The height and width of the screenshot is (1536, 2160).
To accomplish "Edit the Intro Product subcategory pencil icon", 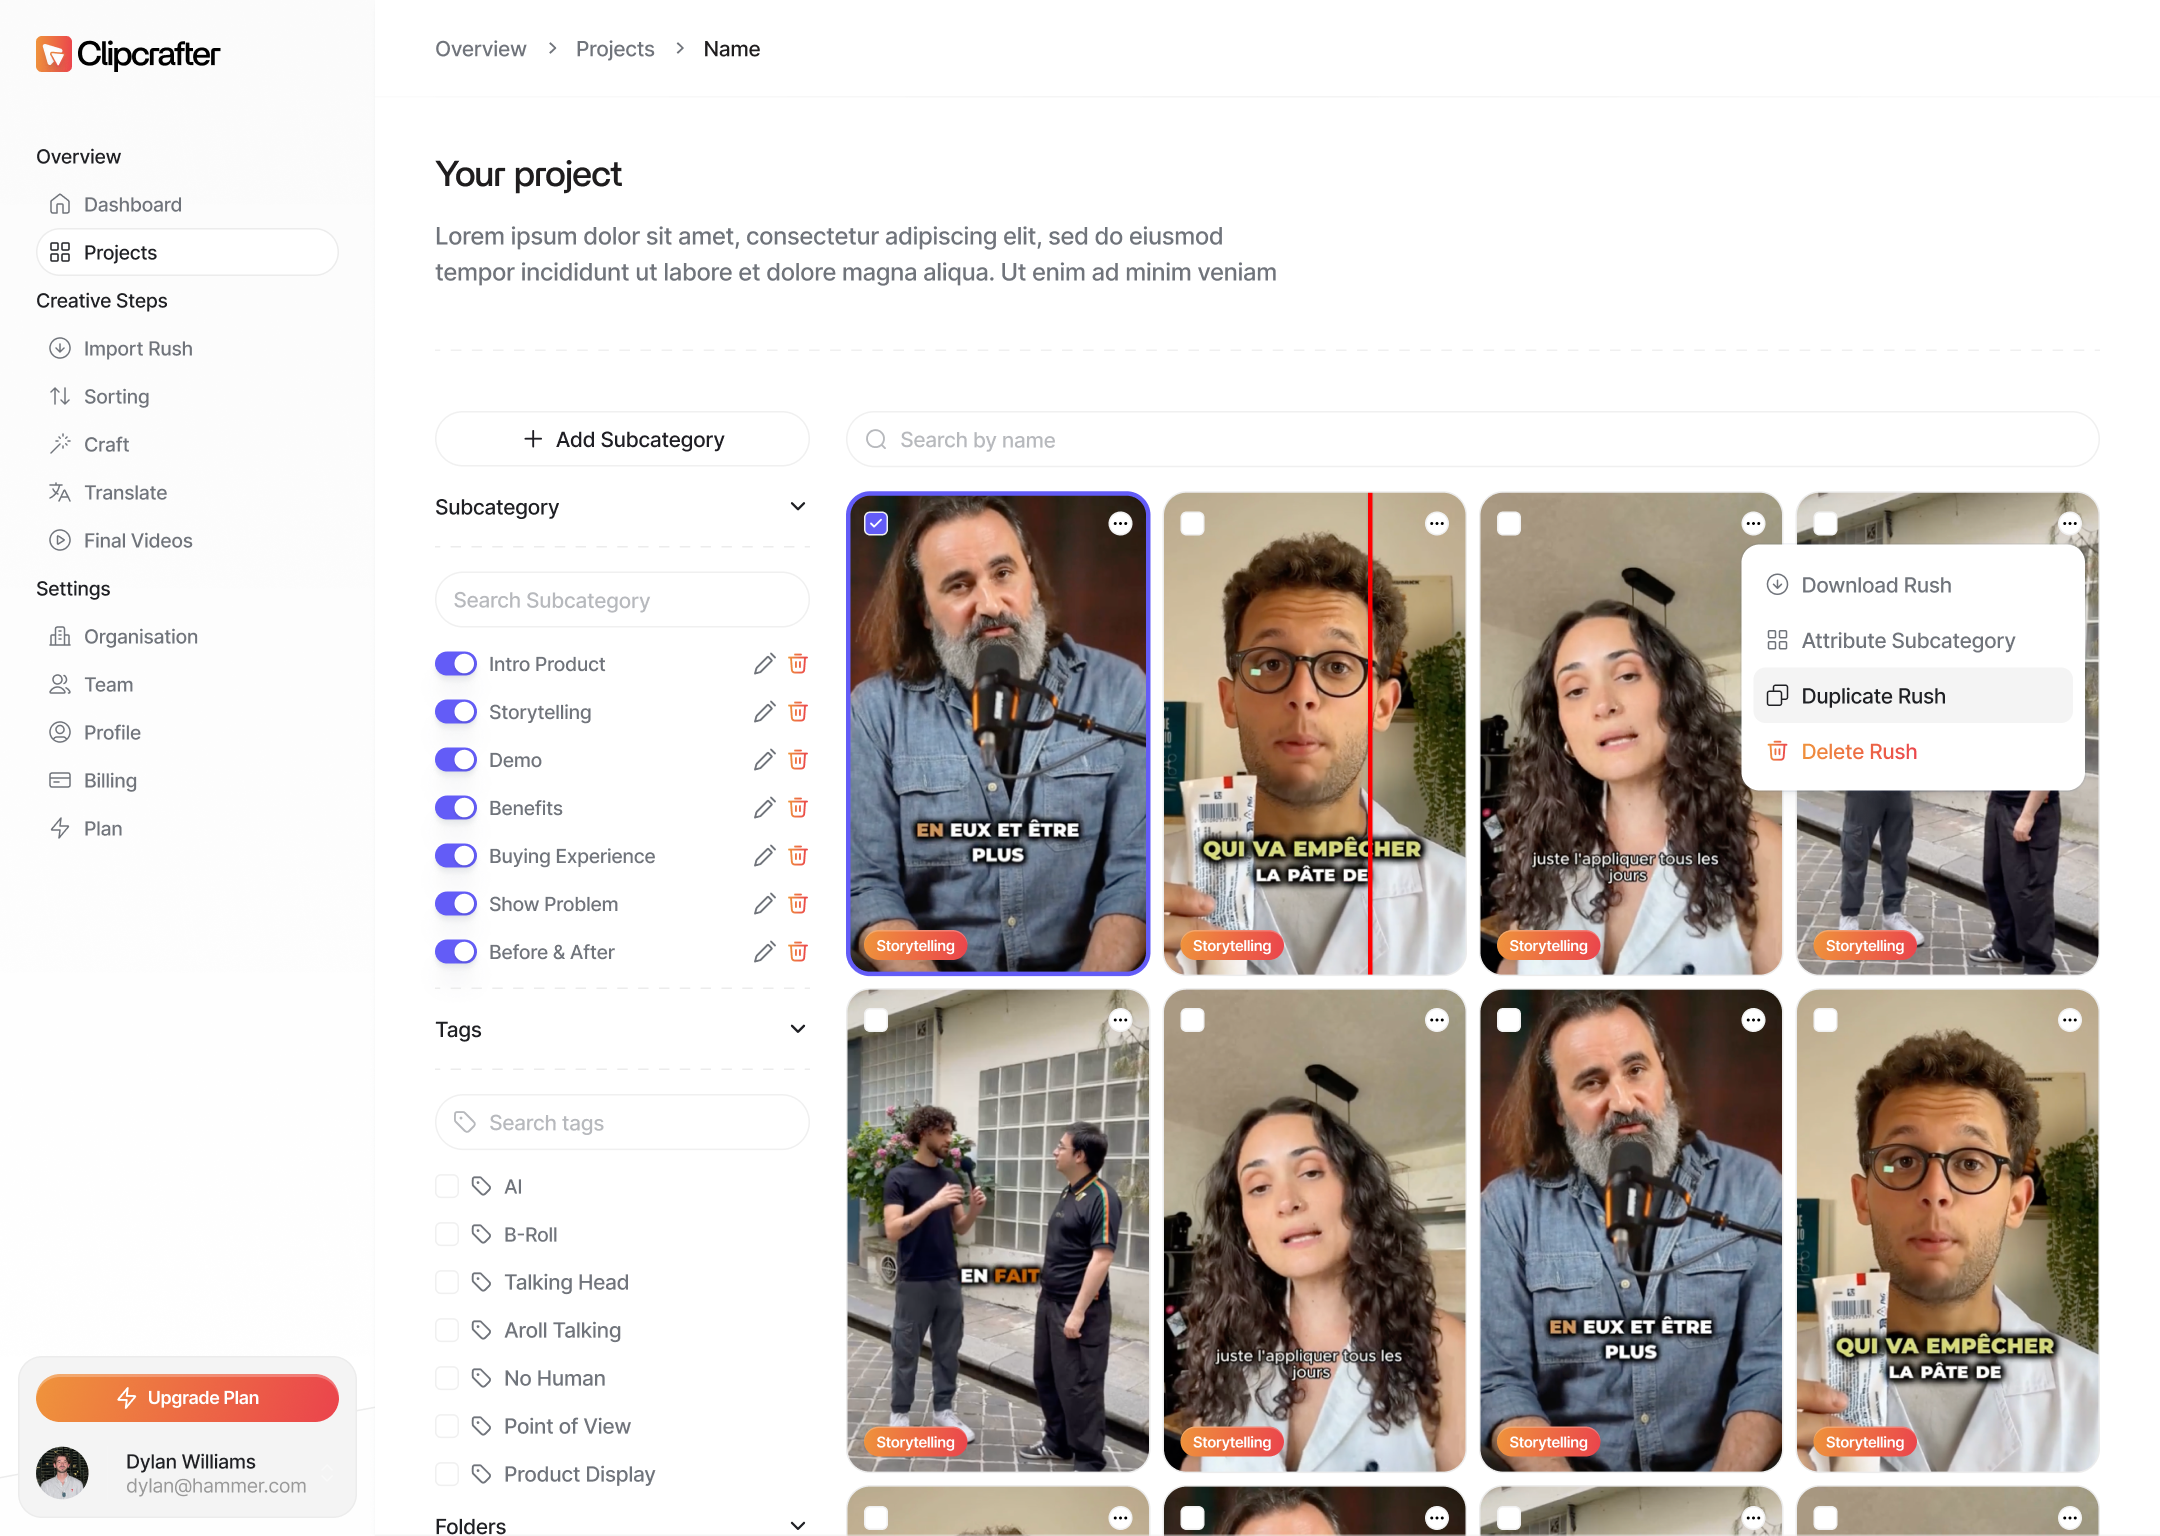I will point(764,664).
